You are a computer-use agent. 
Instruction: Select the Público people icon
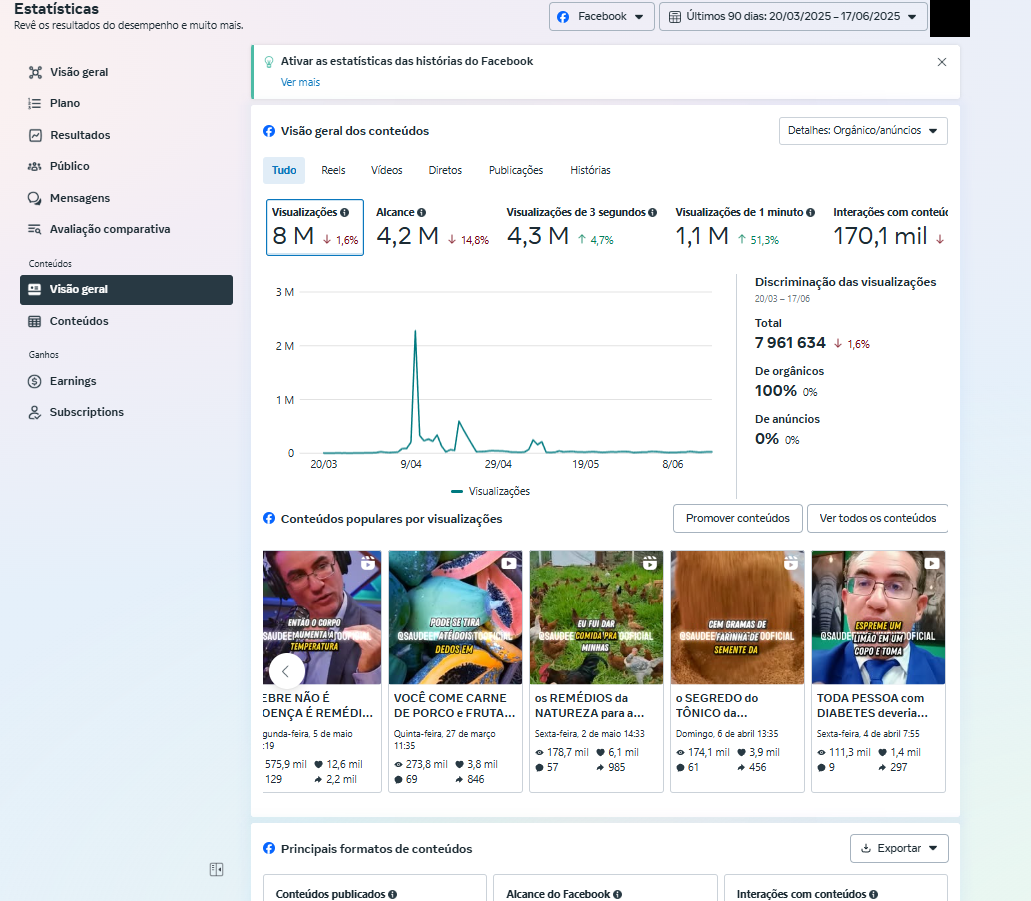[35, 166]
